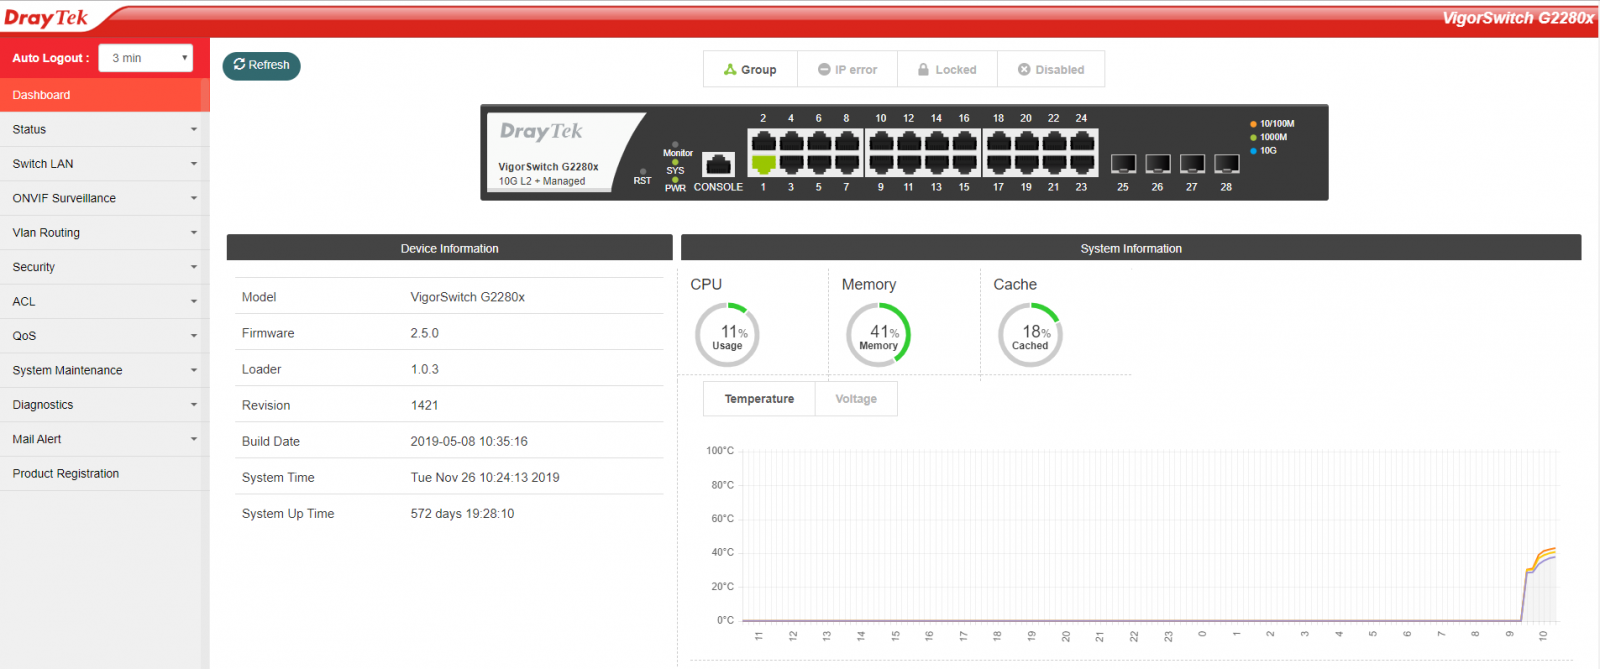Expand the ACL menu
Screen dimensions: 1600x669
pos(105,301)
